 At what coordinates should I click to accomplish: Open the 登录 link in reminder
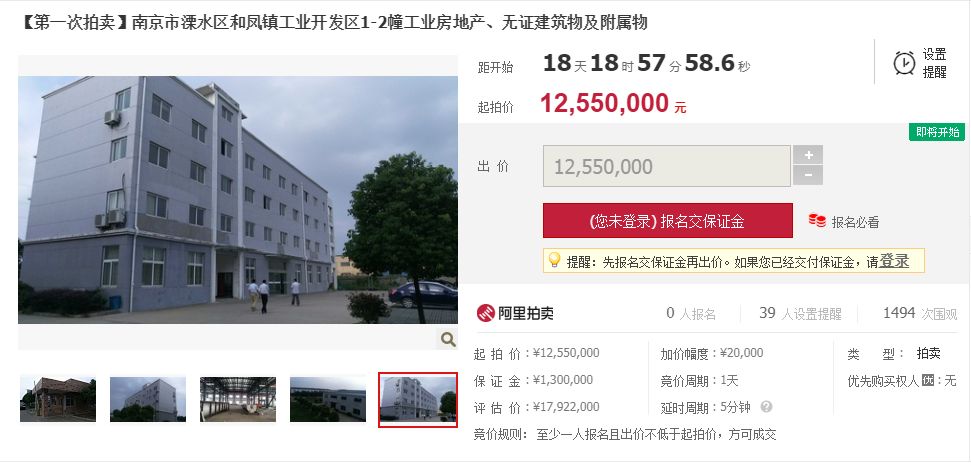894,261
